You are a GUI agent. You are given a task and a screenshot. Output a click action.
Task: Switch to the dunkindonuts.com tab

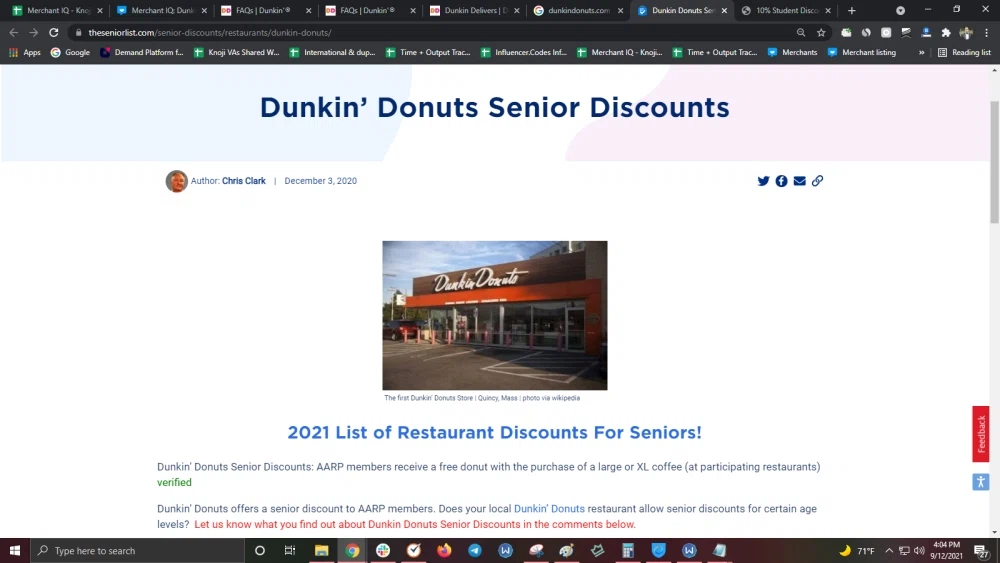578,10
